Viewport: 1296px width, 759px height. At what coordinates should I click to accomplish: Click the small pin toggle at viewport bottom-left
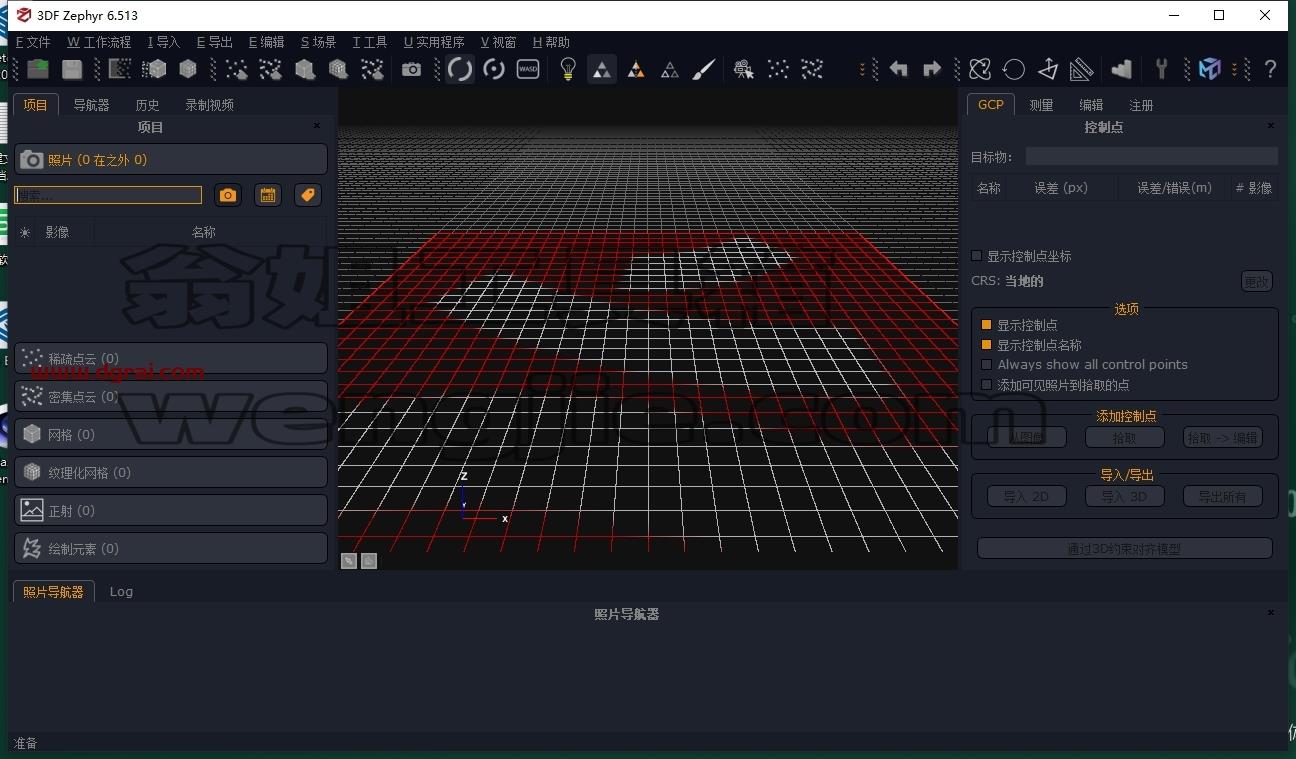click(x=348, y=561)
